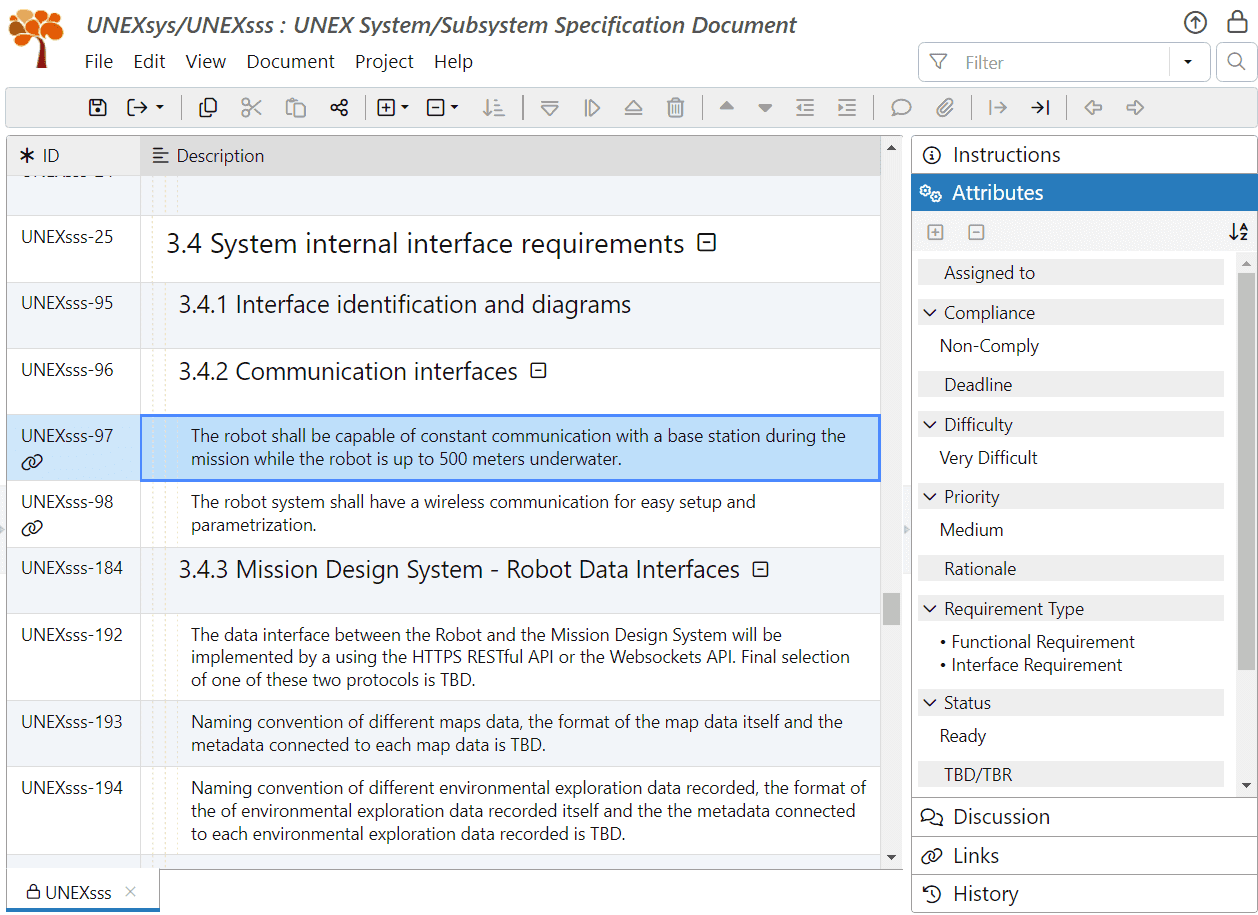Open the Discussion panel

1084,817
